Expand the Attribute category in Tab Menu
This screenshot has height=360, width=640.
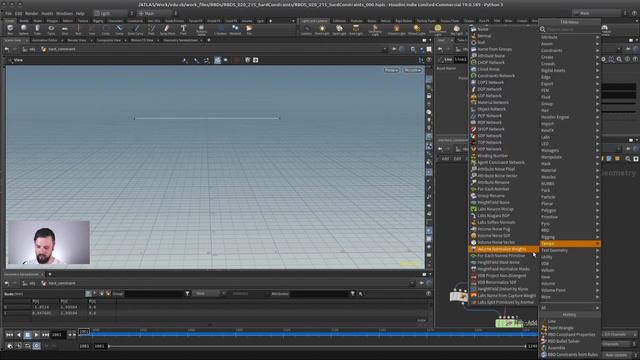(570, 37)
